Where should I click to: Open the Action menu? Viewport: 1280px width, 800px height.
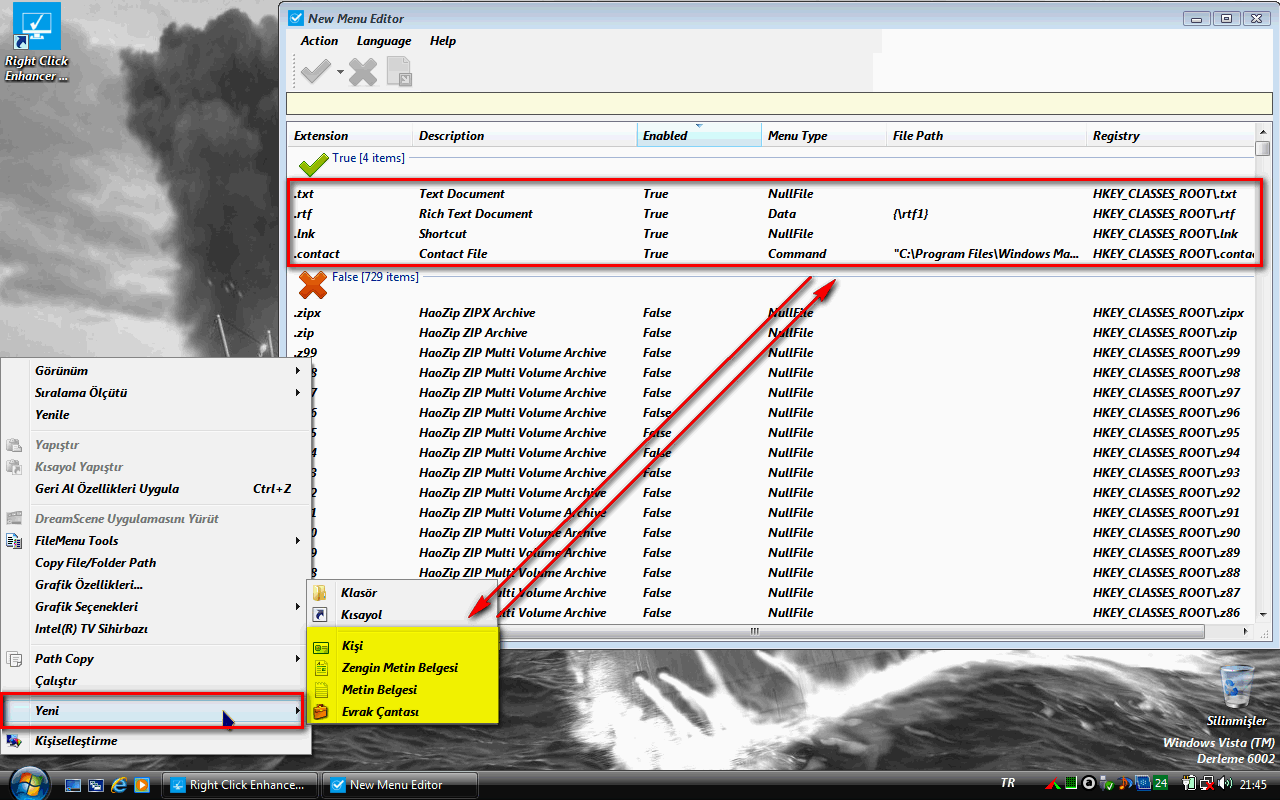[320, 41]
